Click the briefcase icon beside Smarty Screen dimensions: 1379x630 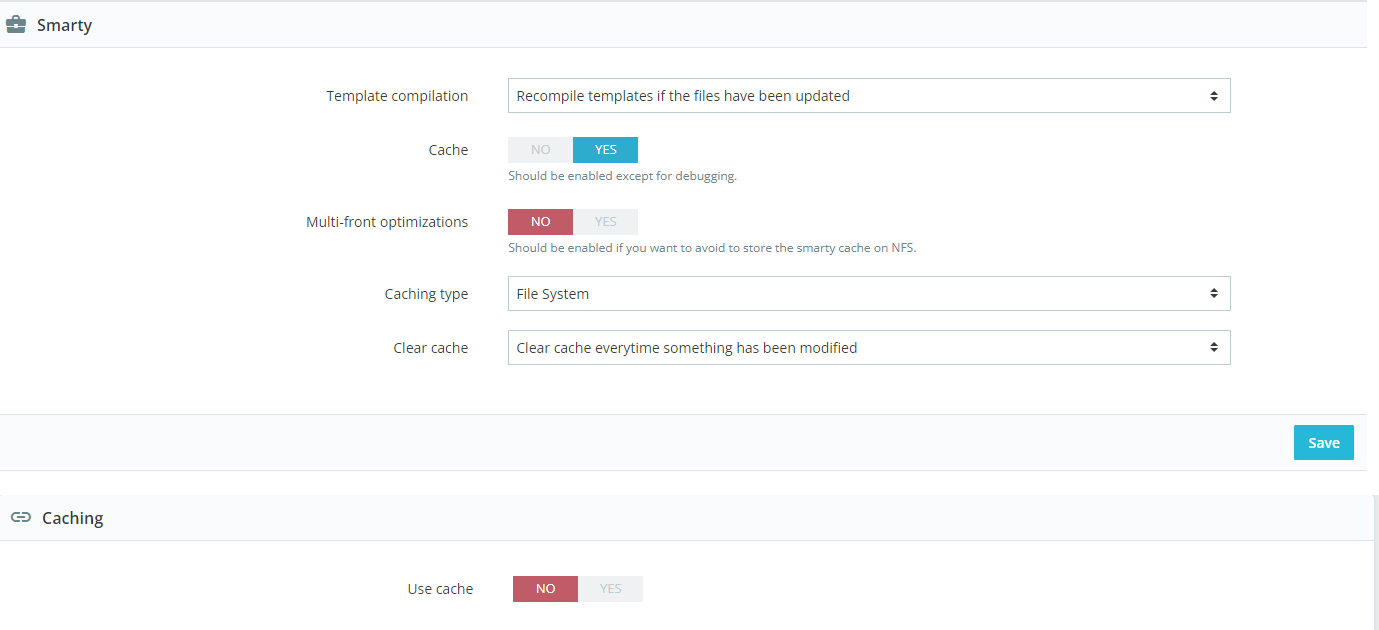[x=16, y=25]
